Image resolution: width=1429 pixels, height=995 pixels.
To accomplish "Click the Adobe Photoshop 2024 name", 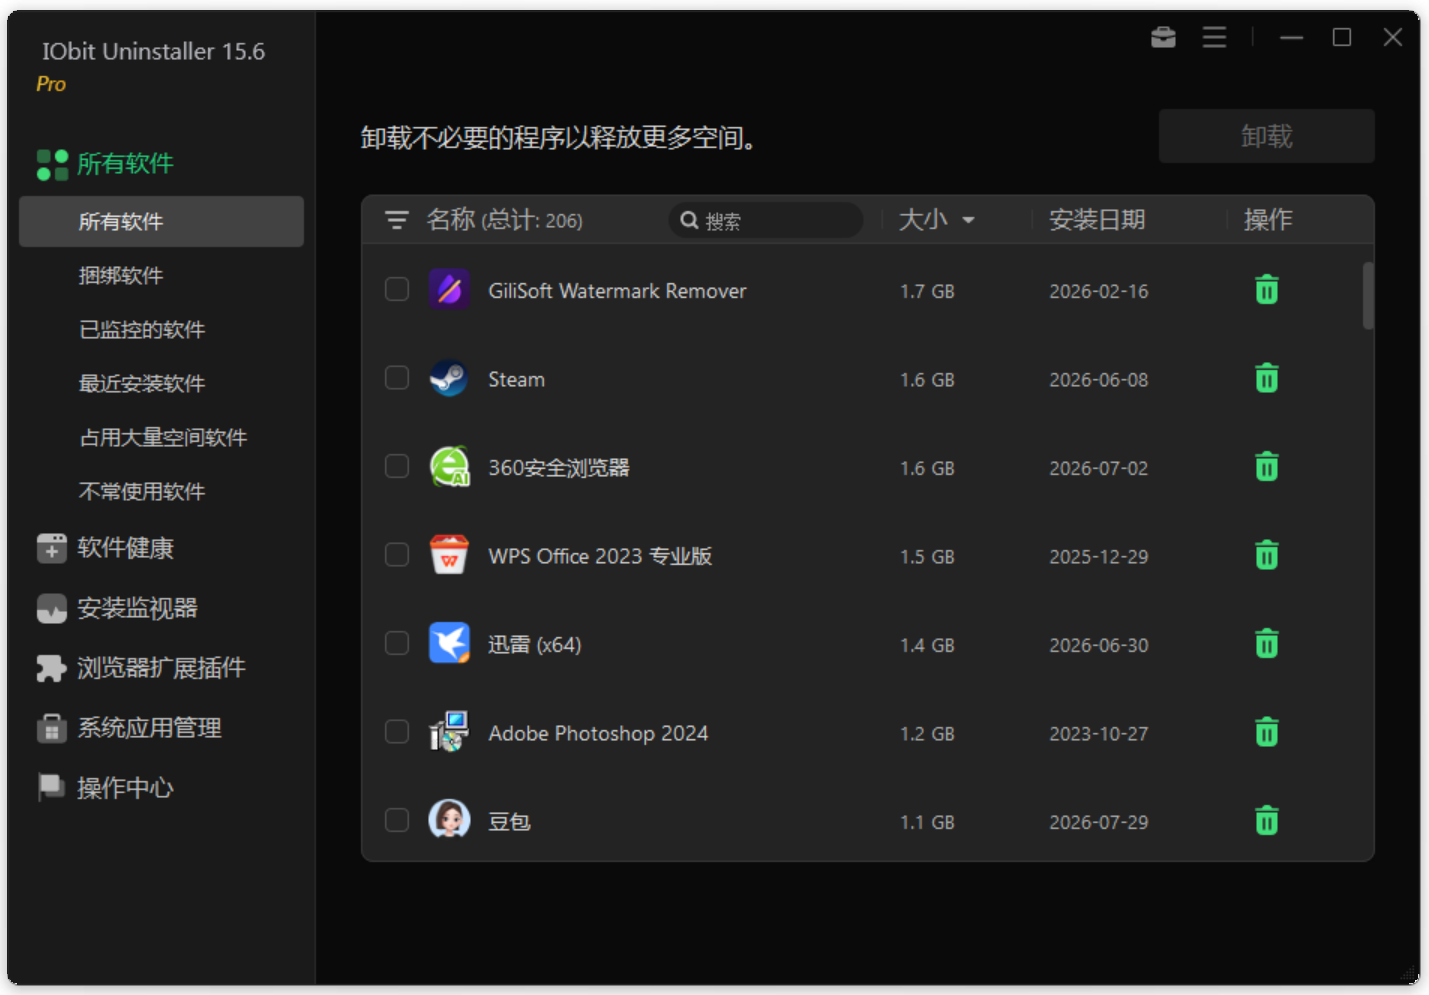I will 598,733.
